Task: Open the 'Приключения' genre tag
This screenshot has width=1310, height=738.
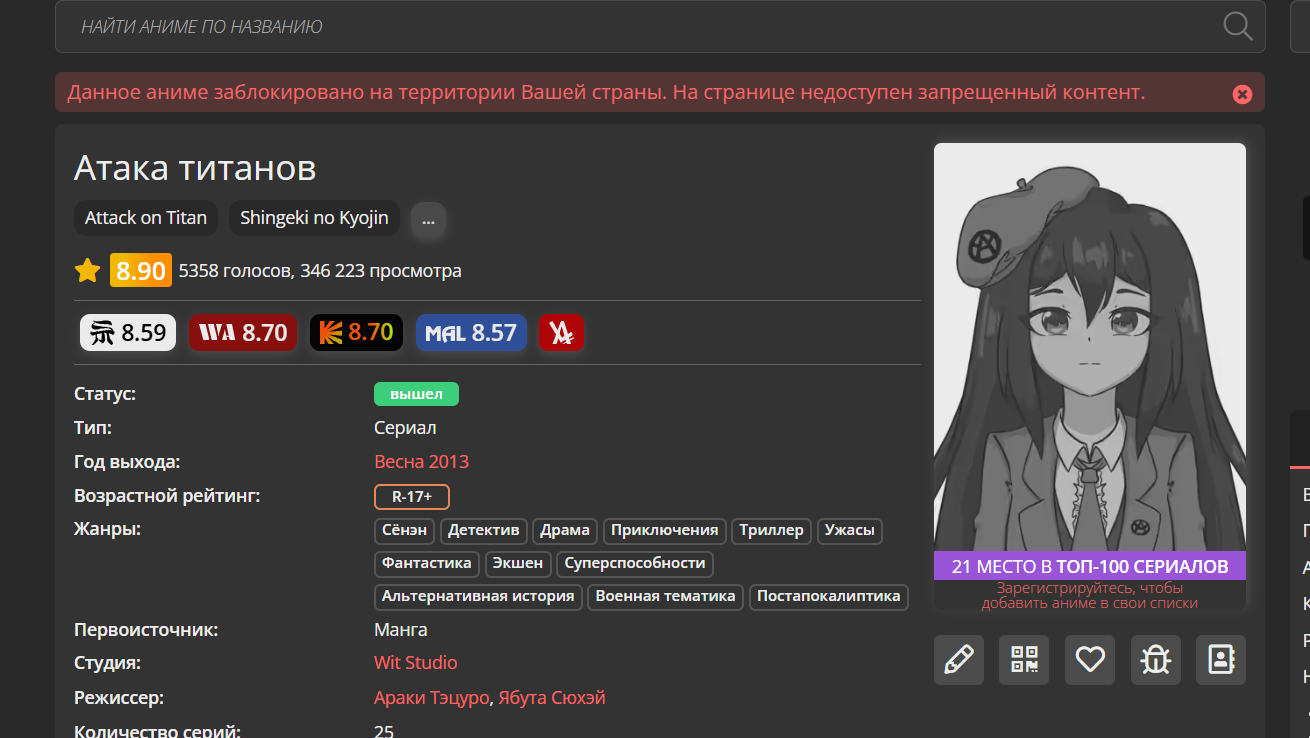Action: pos(665,531)
